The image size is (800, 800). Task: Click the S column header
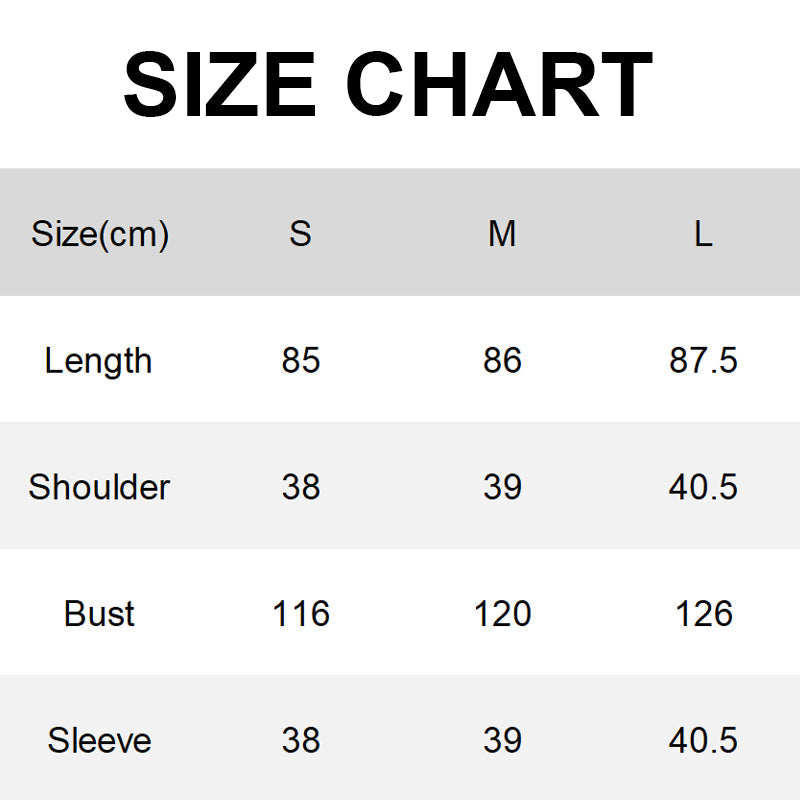pyautogui.click(x=300, y=234)
